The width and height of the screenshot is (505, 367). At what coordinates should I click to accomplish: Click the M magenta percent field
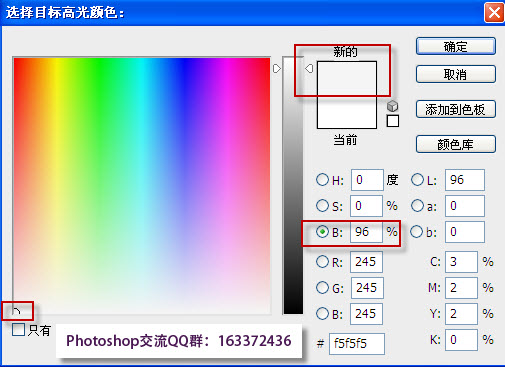(461, 288)
